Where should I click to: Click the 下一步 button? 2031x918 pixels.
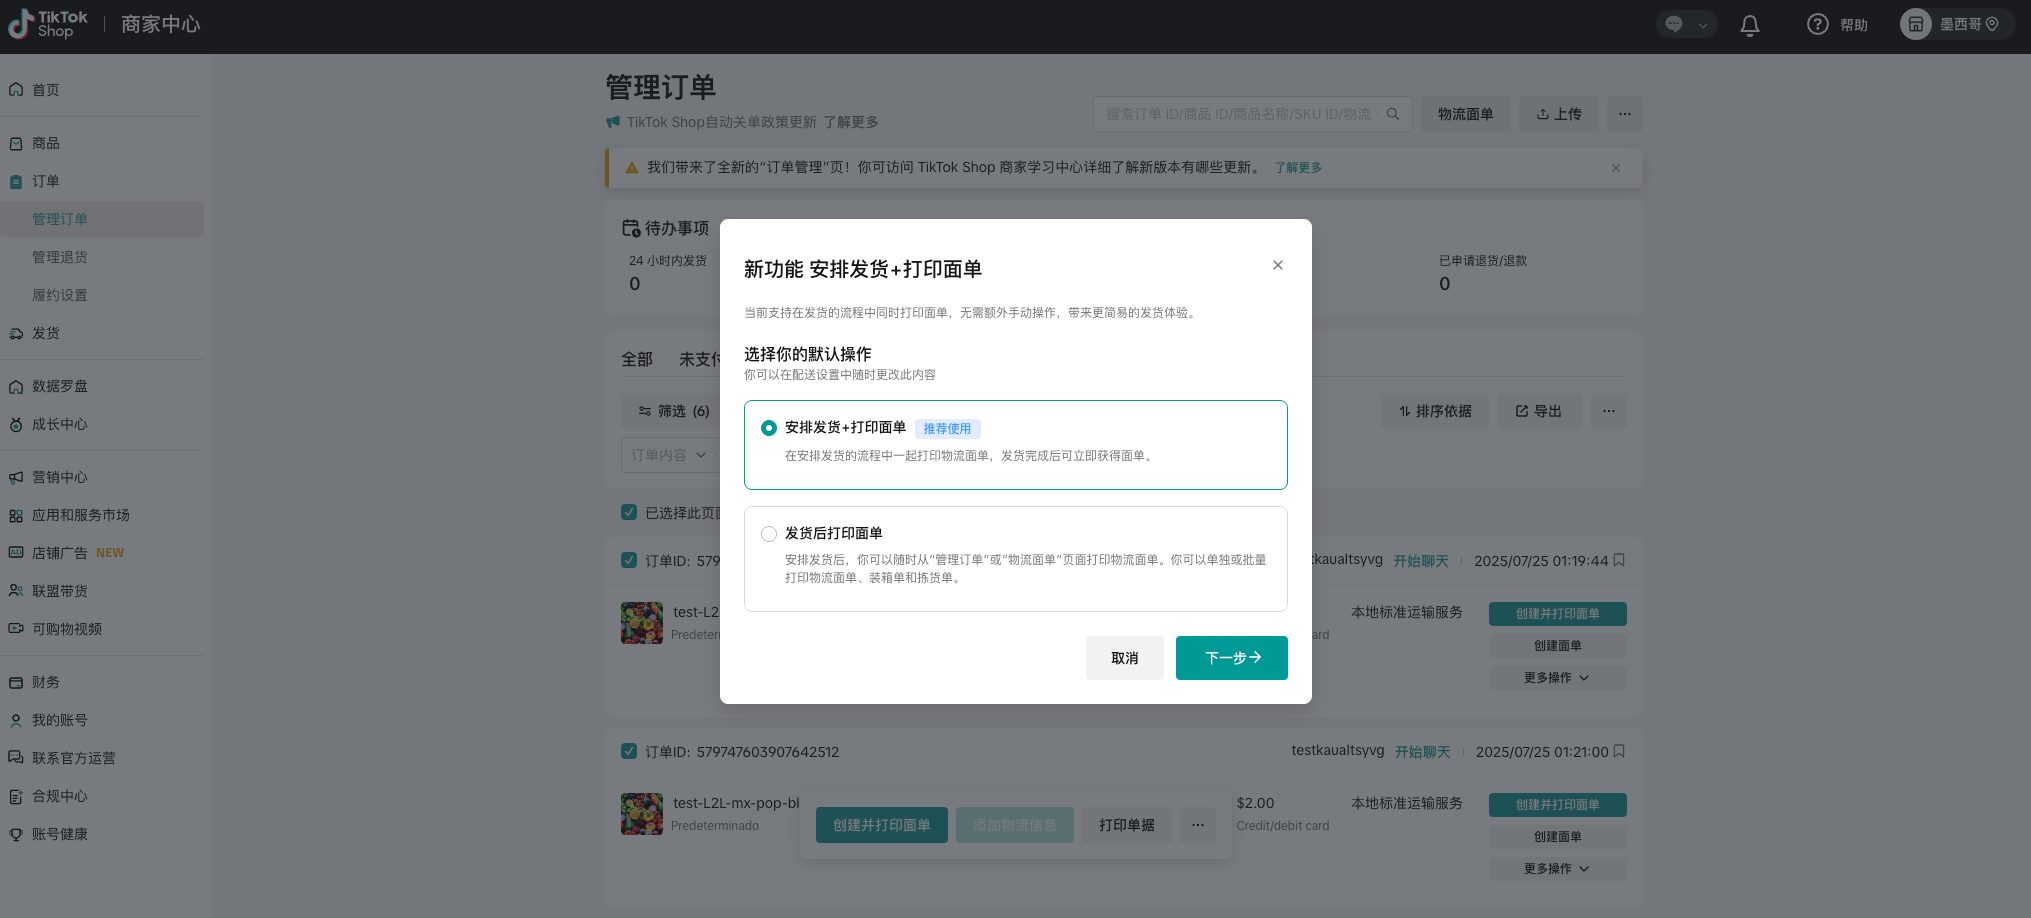tap(1231, 658)
